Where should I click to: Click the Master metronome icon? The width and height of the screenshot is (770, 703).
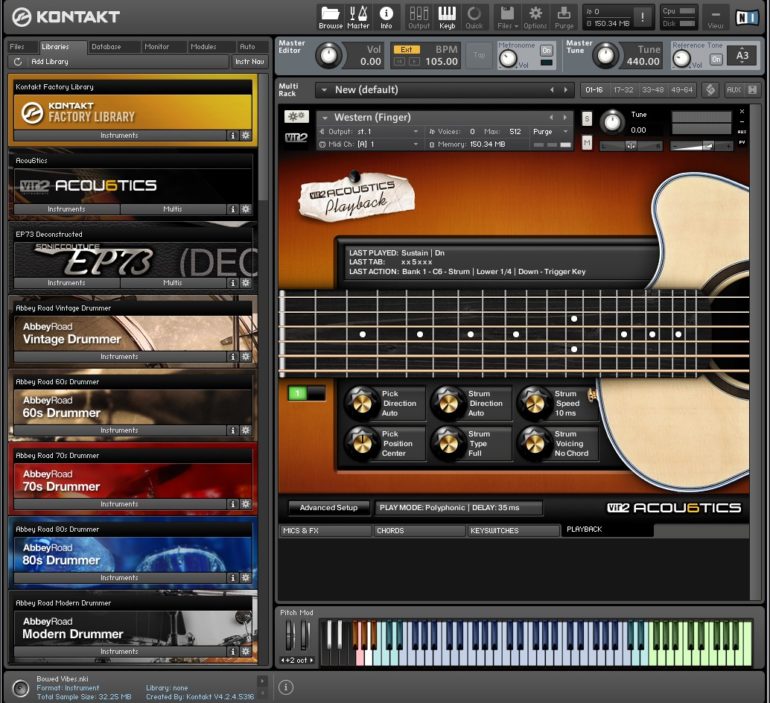(358, 17)
